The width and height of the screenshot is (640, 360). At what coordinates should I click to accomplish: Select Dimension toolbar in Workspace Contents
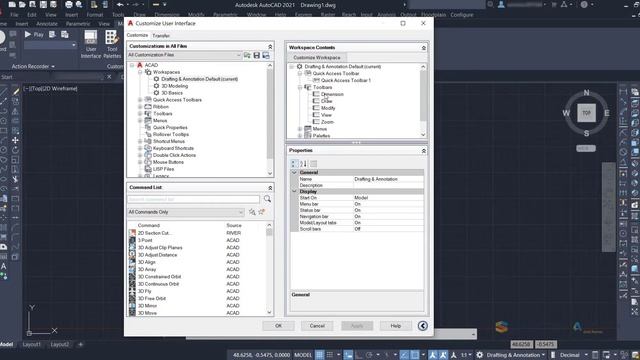click(332, 94)
